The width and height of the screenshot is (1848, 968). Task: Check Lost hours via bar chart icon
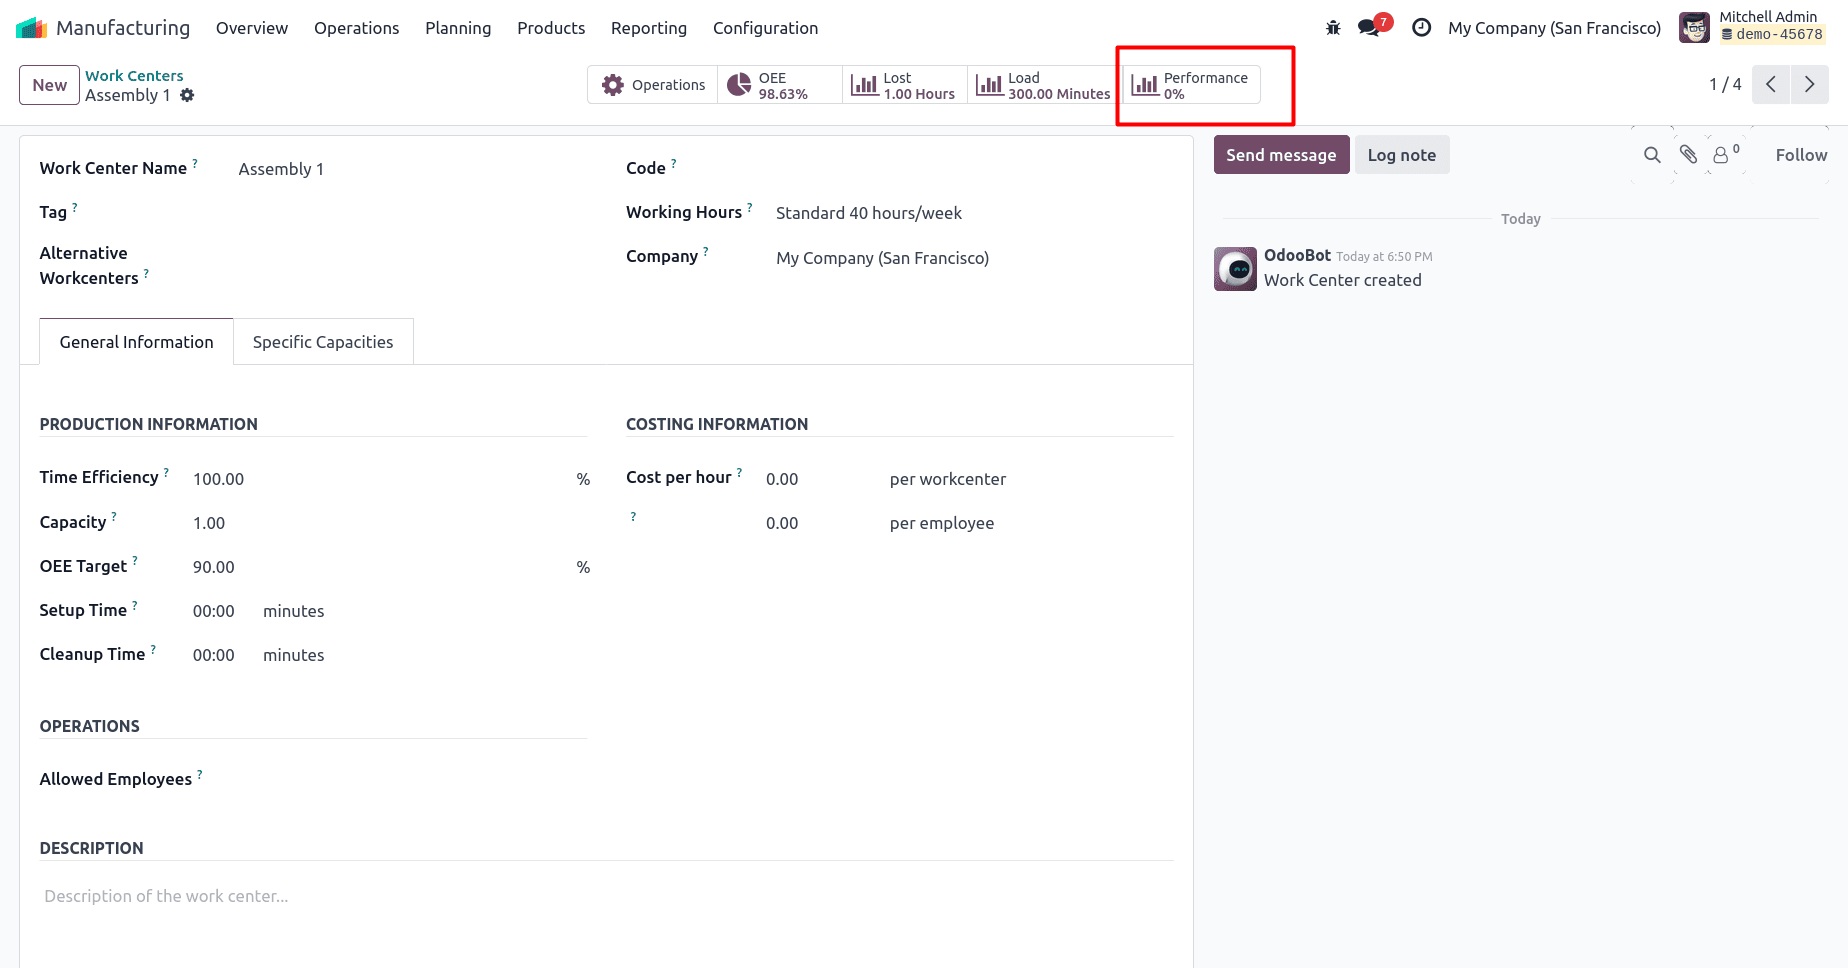[901, 85]
